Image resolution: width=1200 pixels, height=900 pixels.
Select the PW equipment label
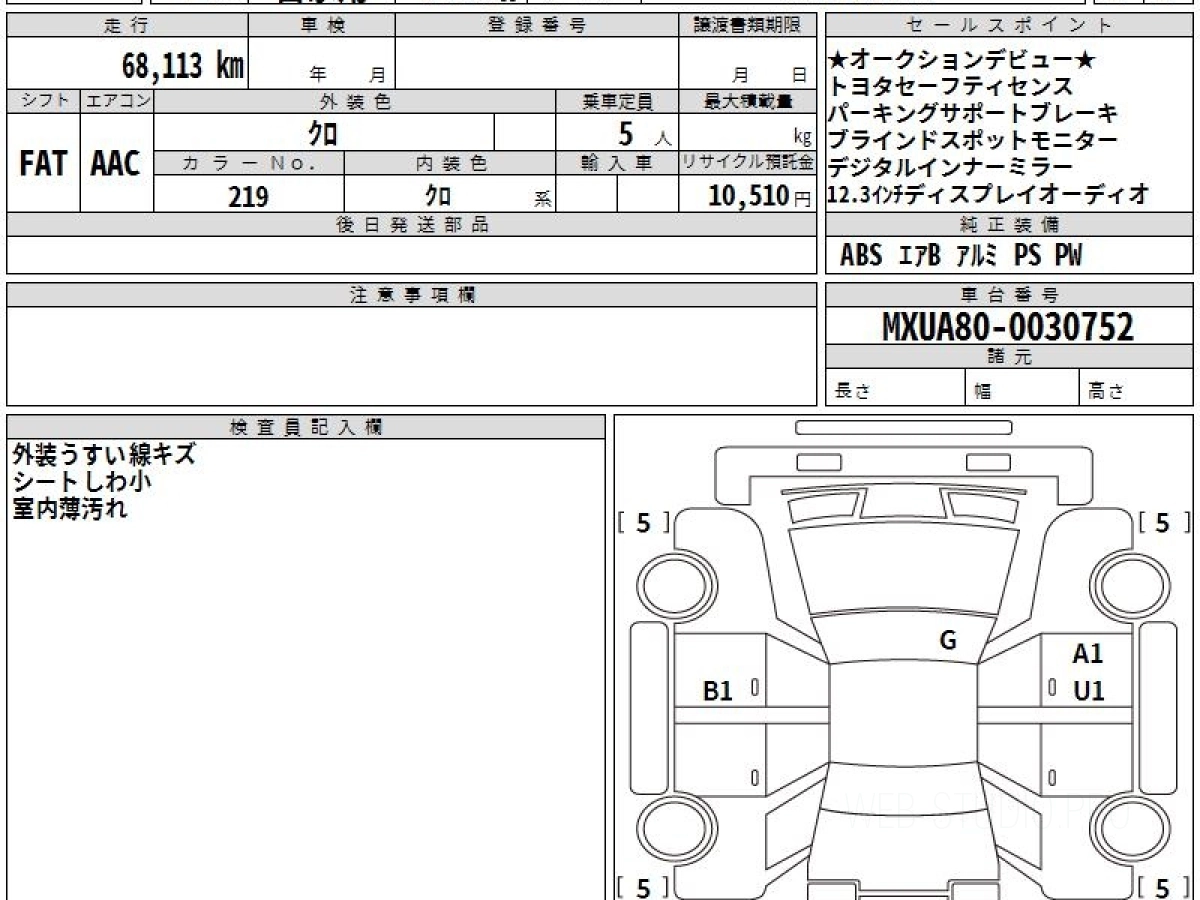click(1068, 256)
